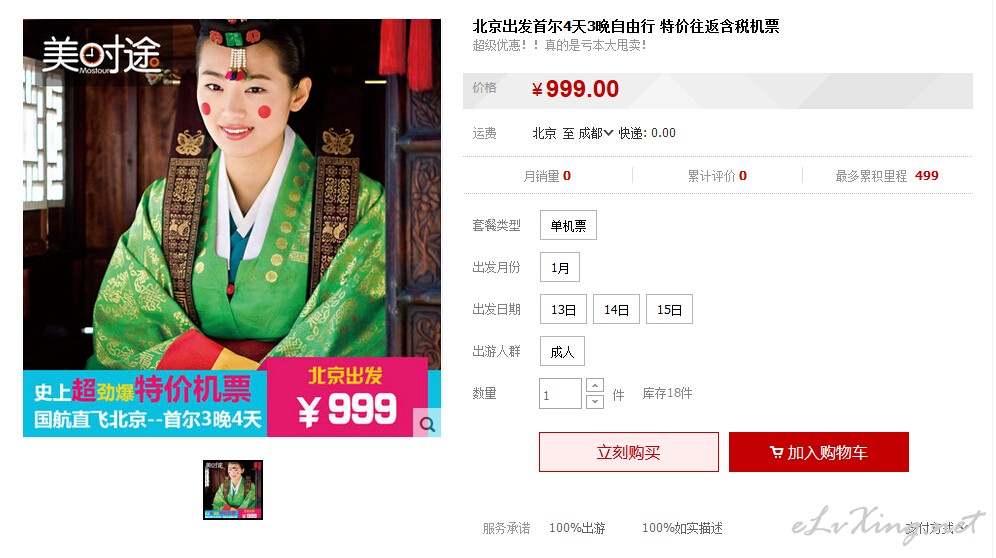Choose the 13日 departure date
Image resolution: width=996 pixels, height=558 pixels.
pos(563,309)
